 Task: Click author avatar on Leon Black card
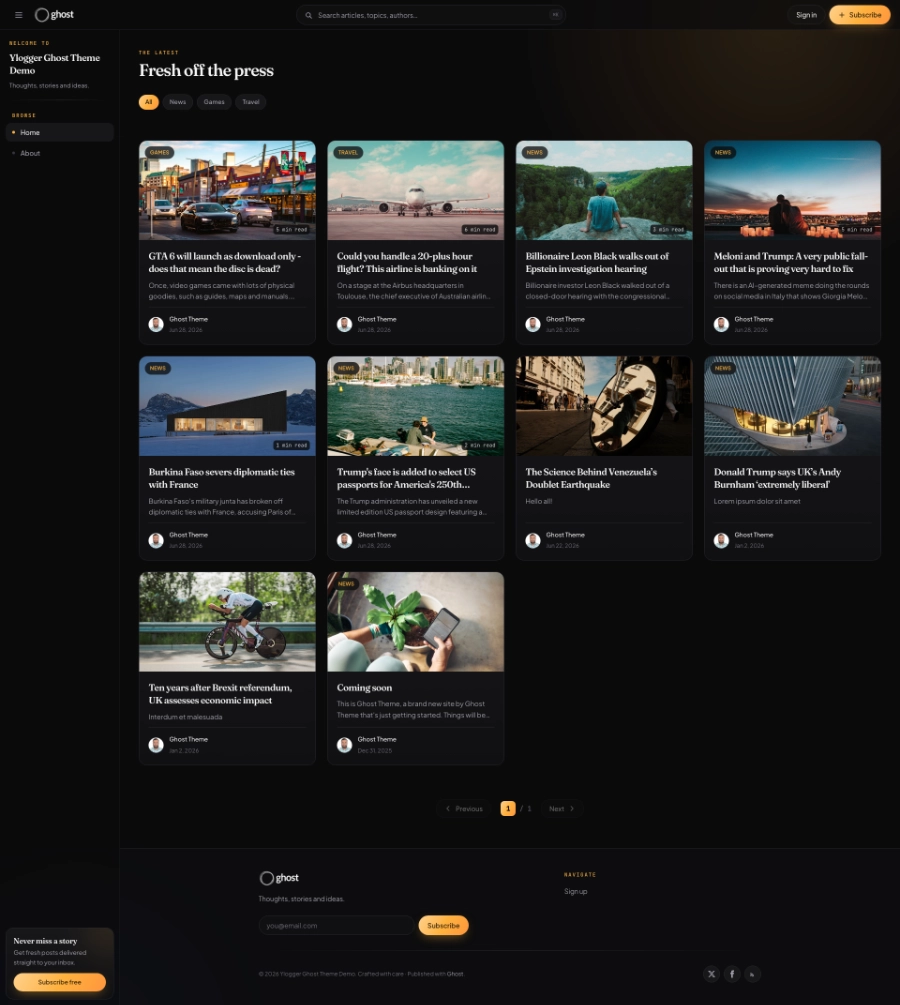point(533,324)
